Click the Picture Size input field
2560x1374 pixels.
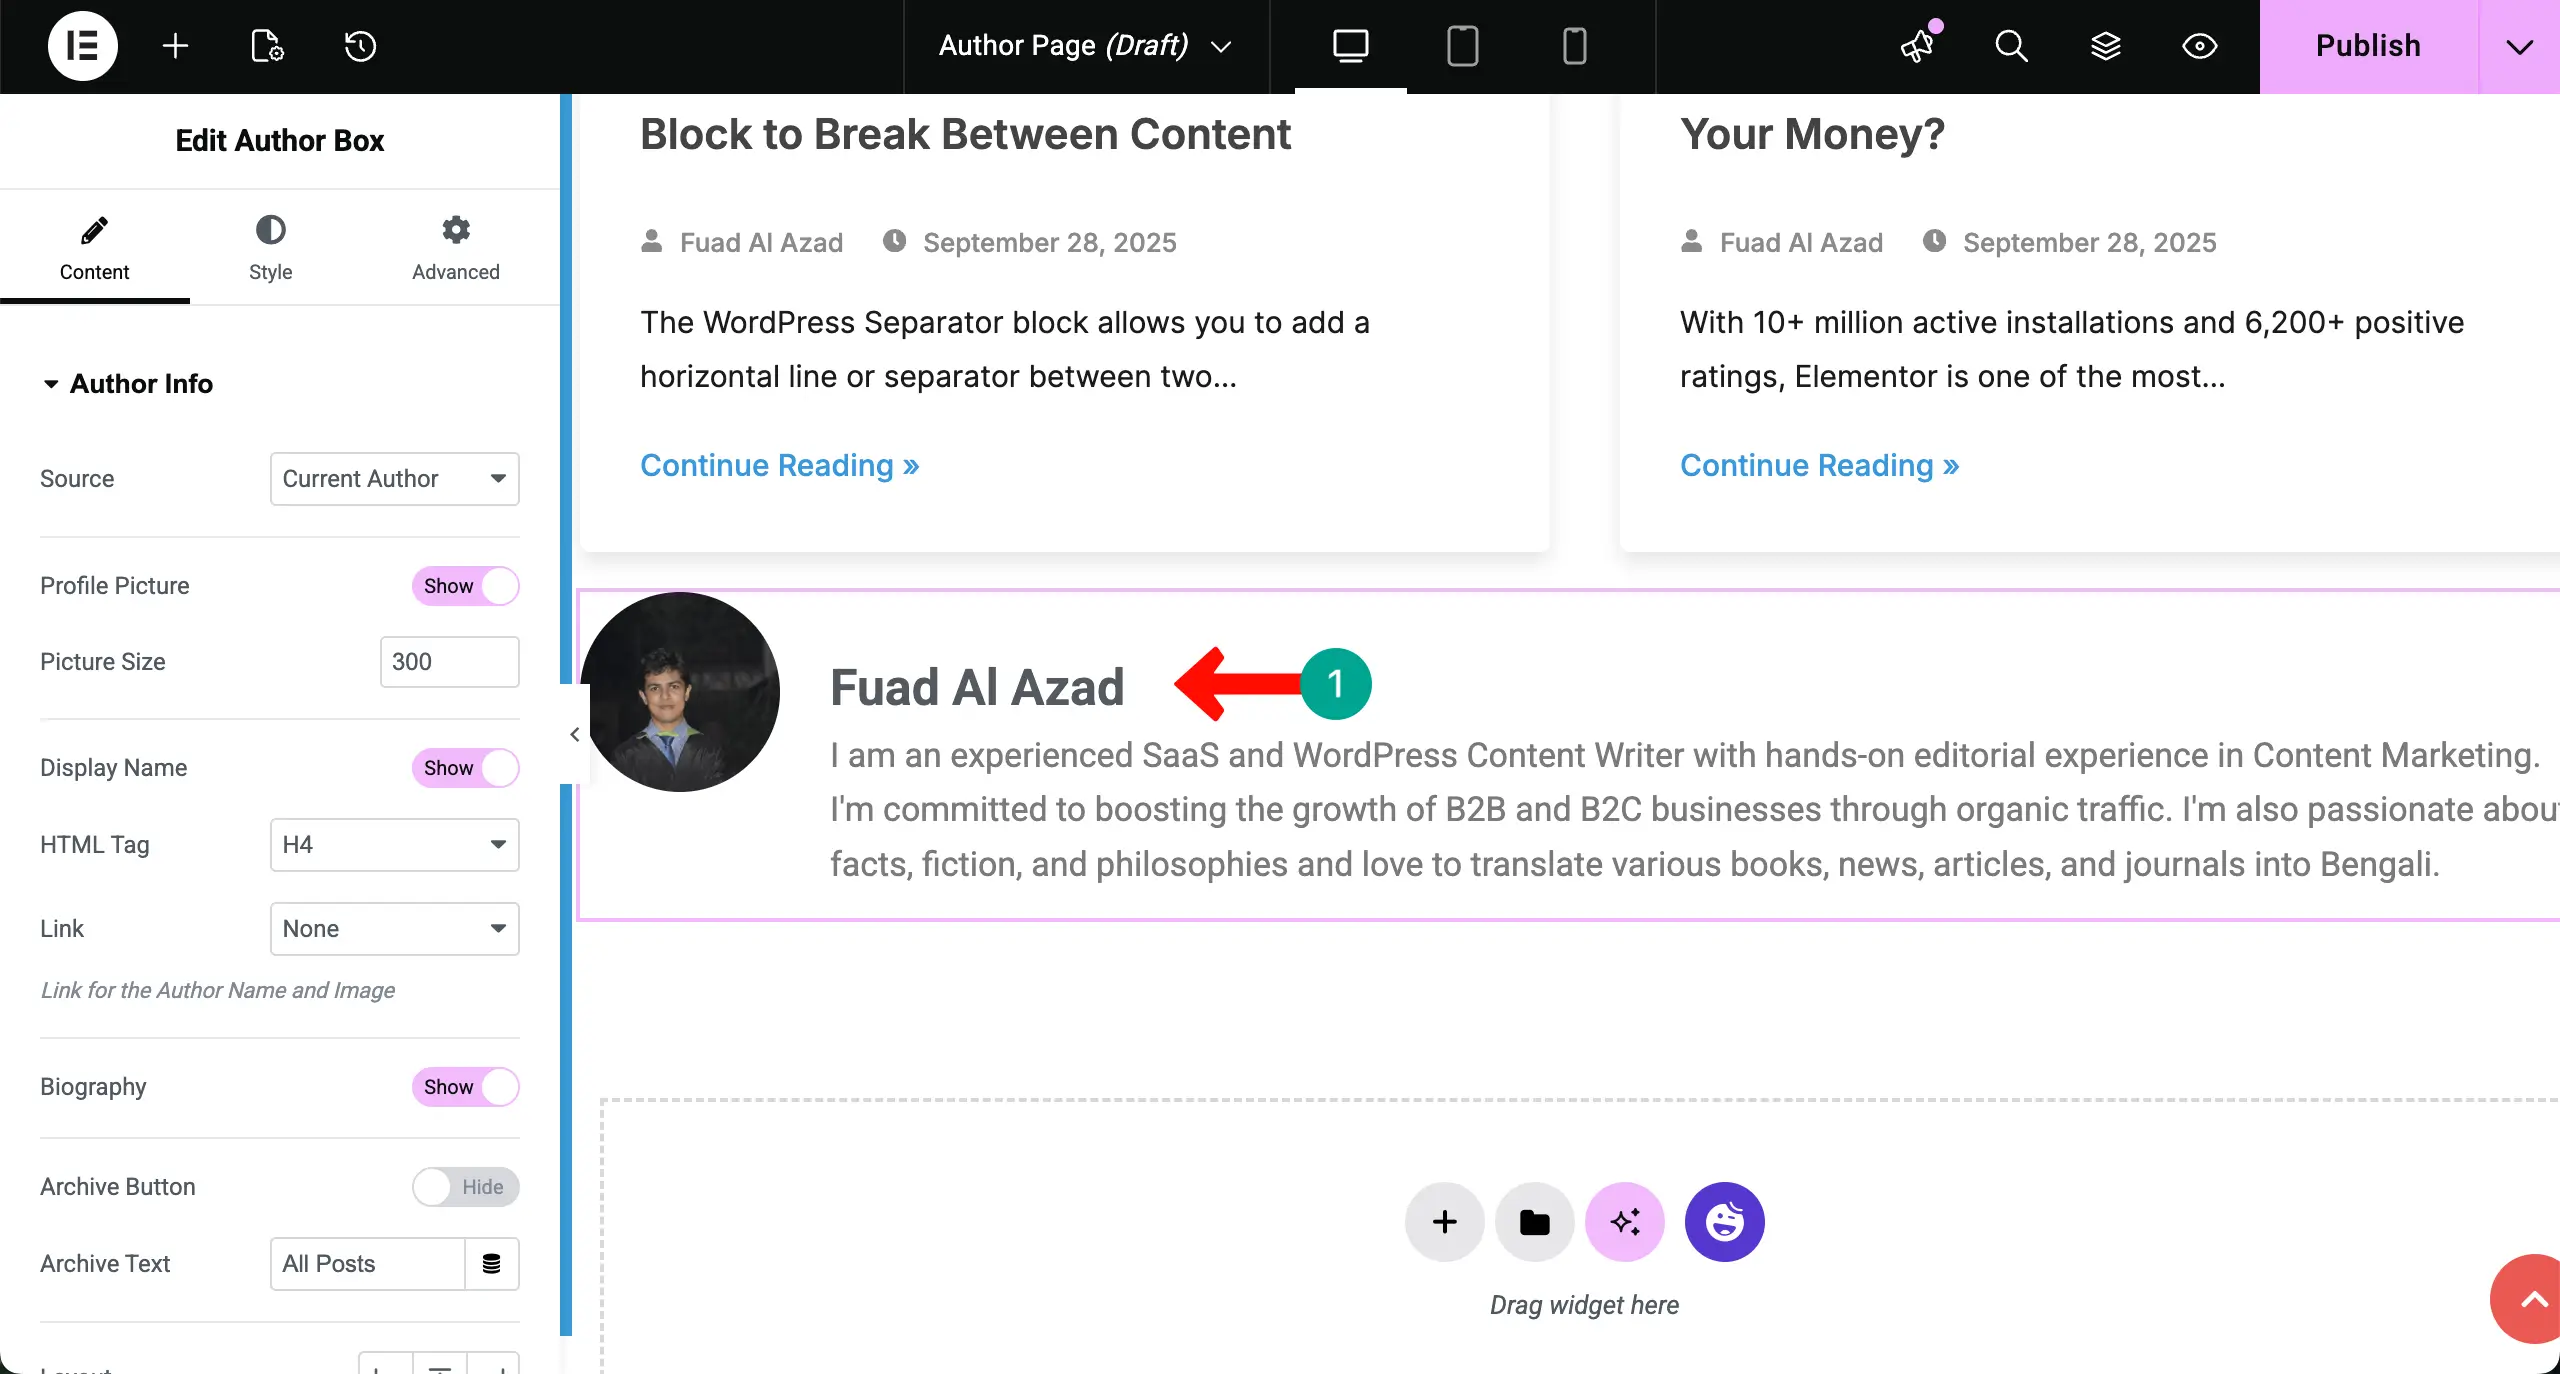point(449,662)
